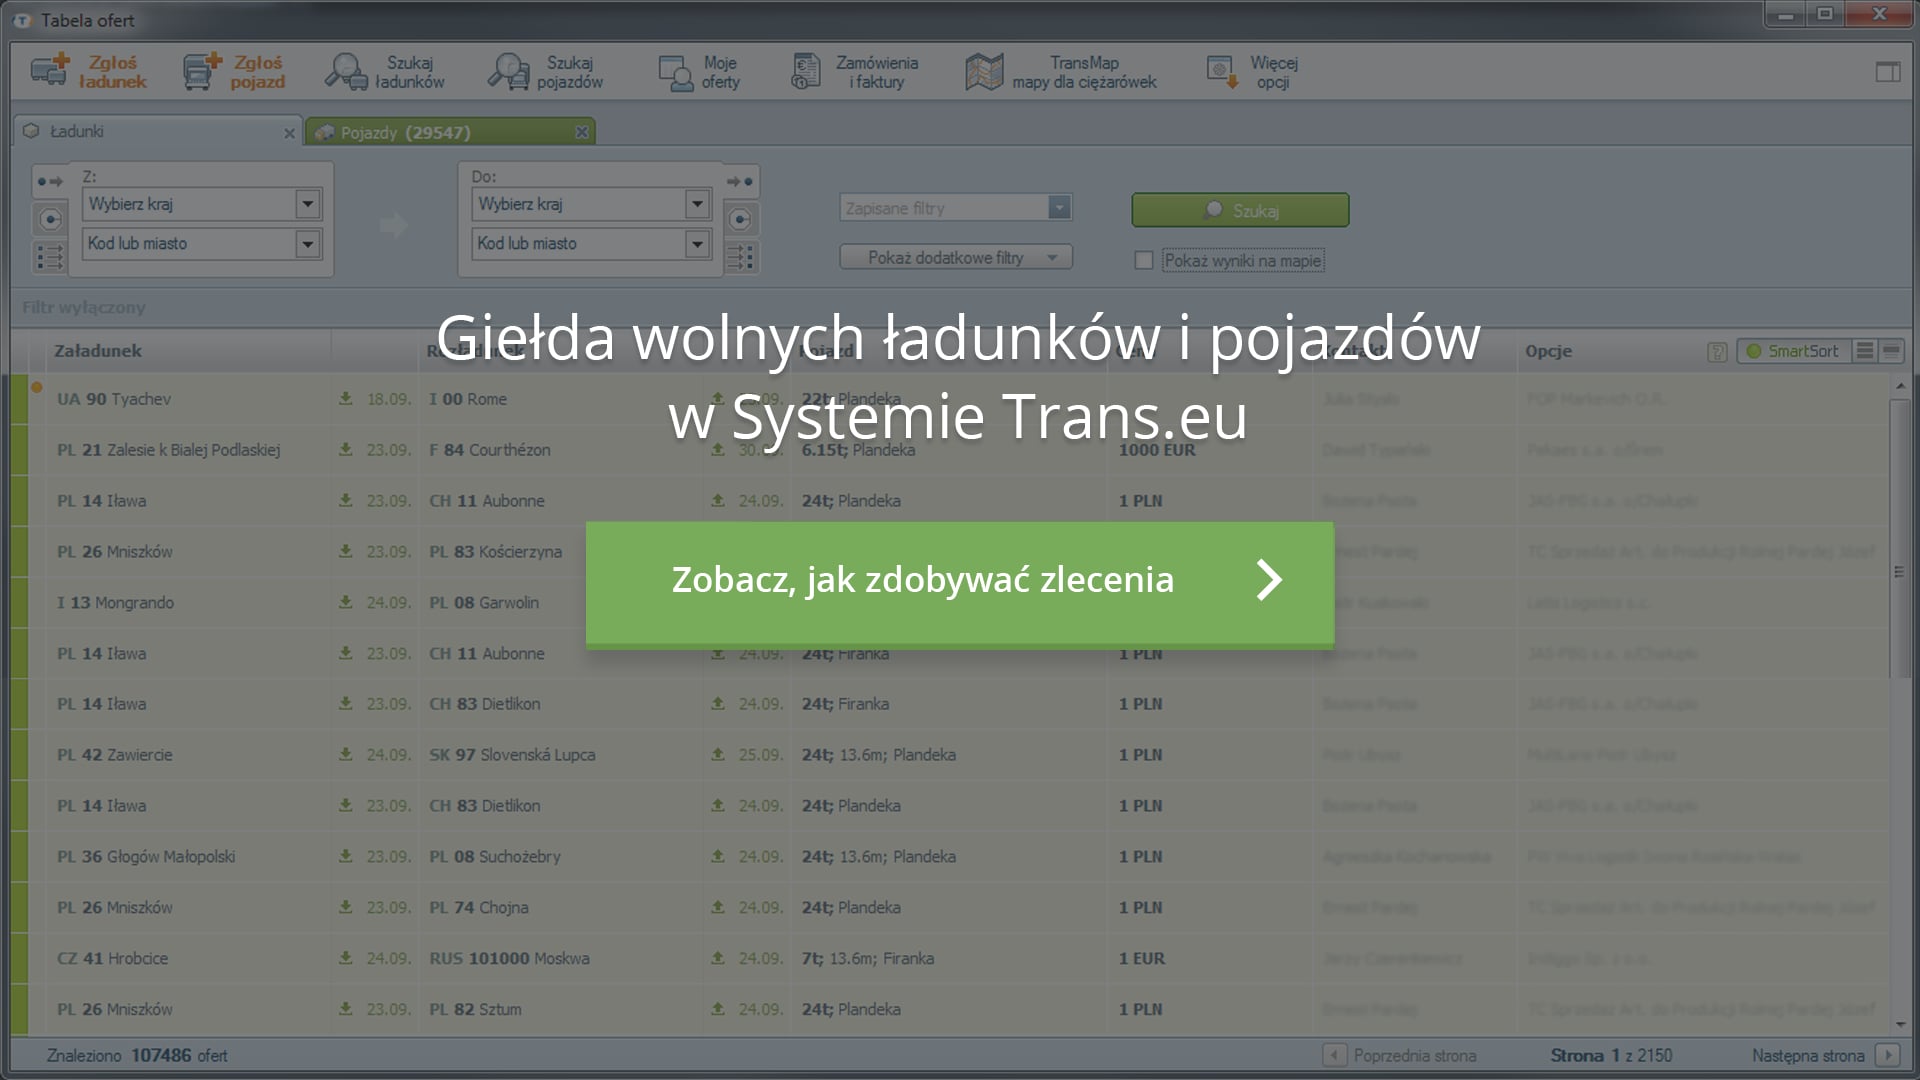Open Szukaj ładunków search icon

346,72
